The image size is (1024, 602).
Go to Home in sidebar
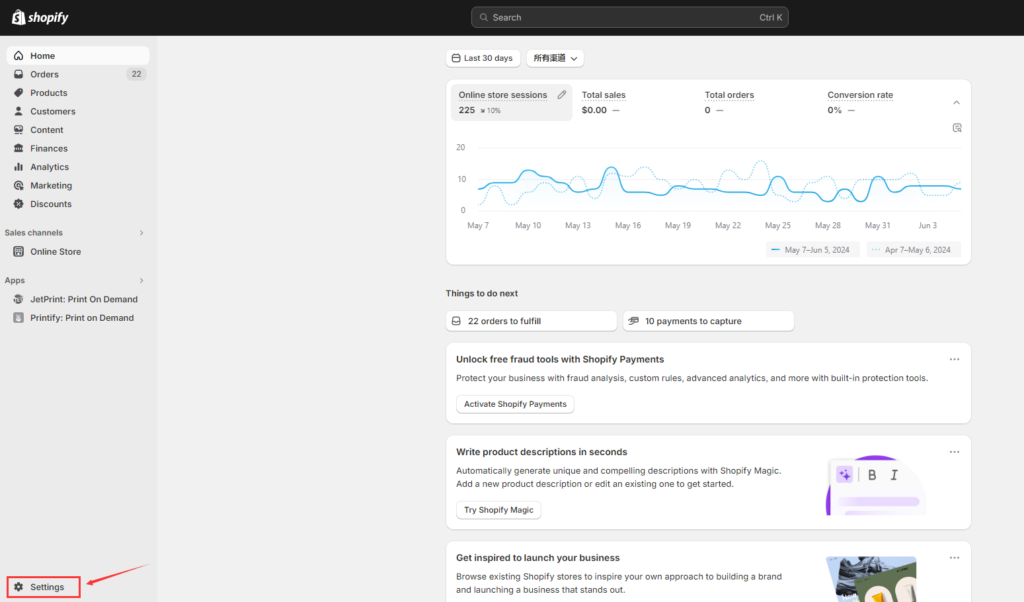pyautogui.click(x=78, y=55)
